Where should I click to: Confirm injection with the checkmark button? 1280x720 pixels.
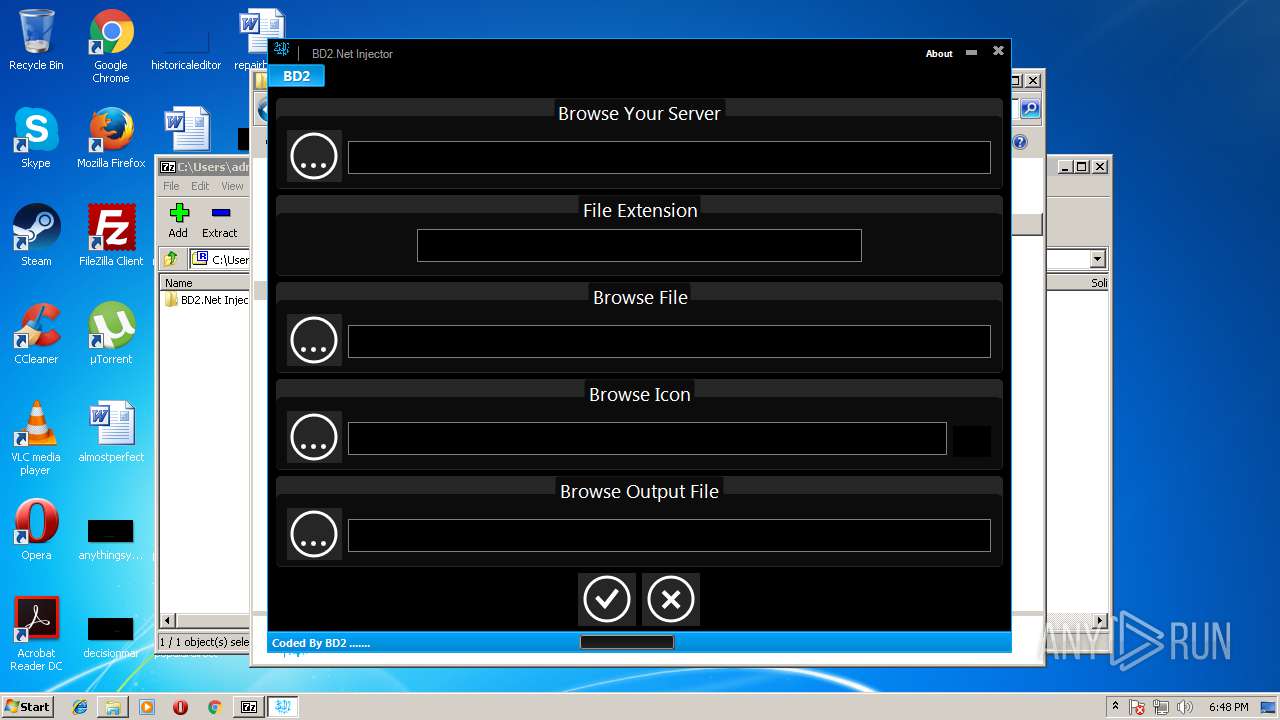coord(607,599)
